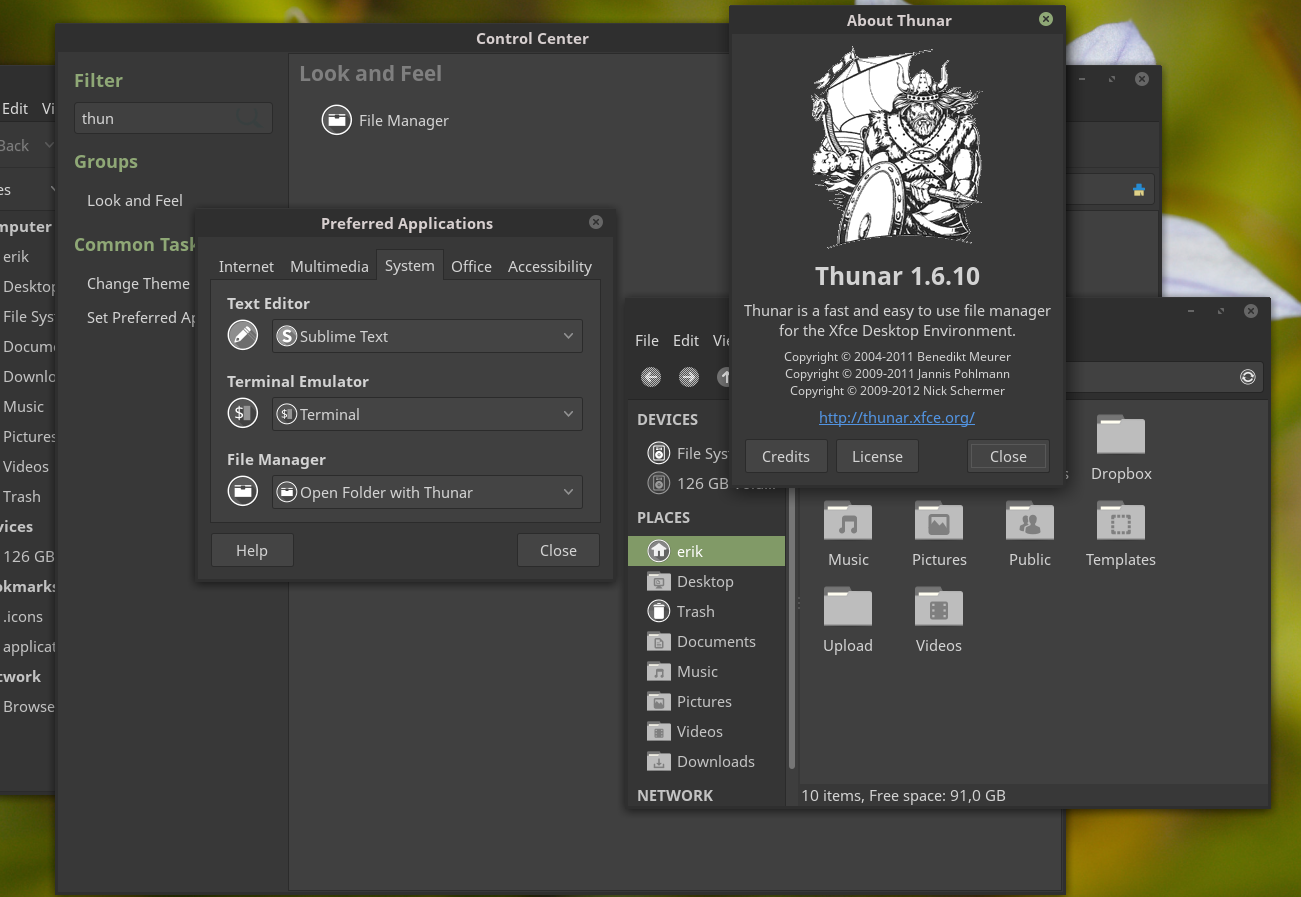Open the thunar.xfce.org link

click(x=897, y=417)
